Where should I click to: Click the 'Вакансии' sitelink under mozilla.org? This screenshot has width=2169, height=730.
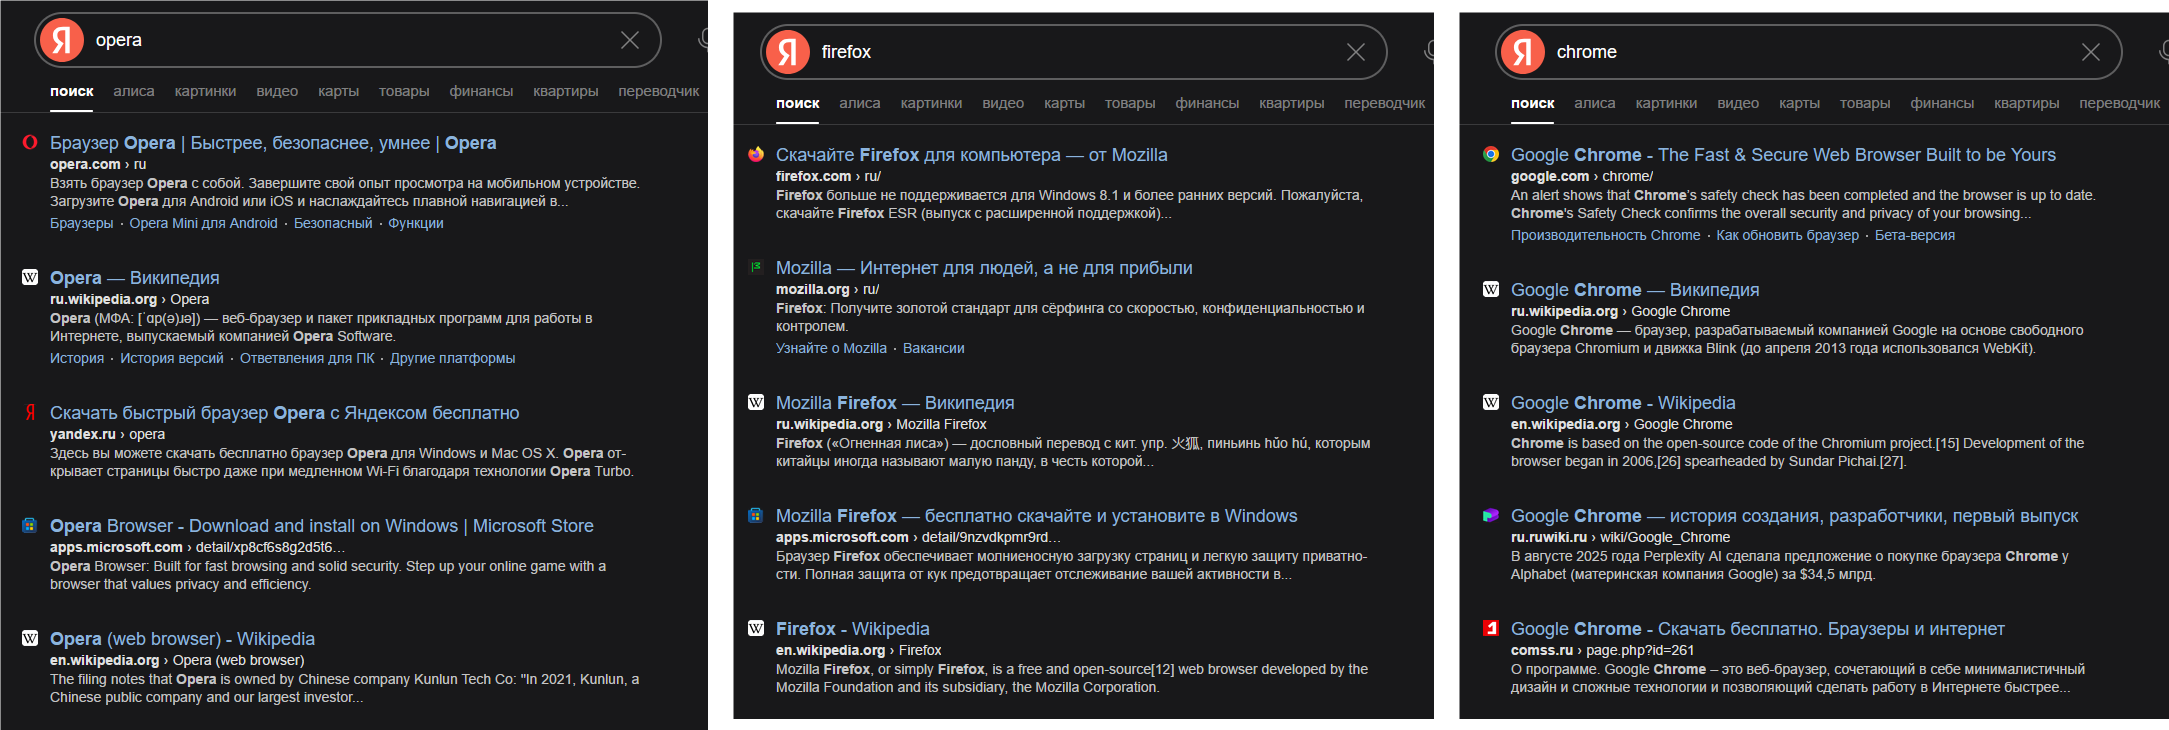coord(934,348)
